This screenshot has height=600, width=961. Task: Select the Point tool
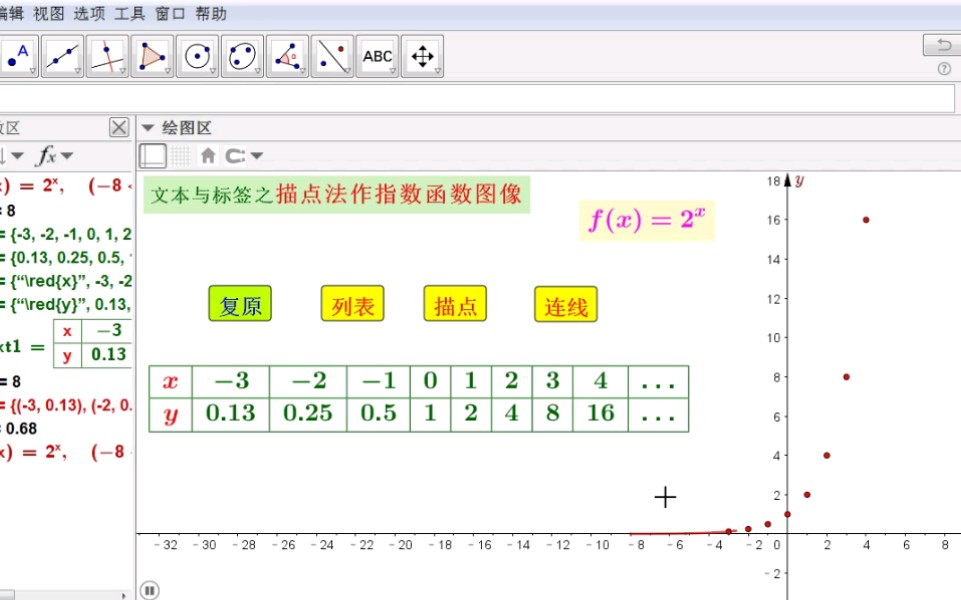coord(17,56)
